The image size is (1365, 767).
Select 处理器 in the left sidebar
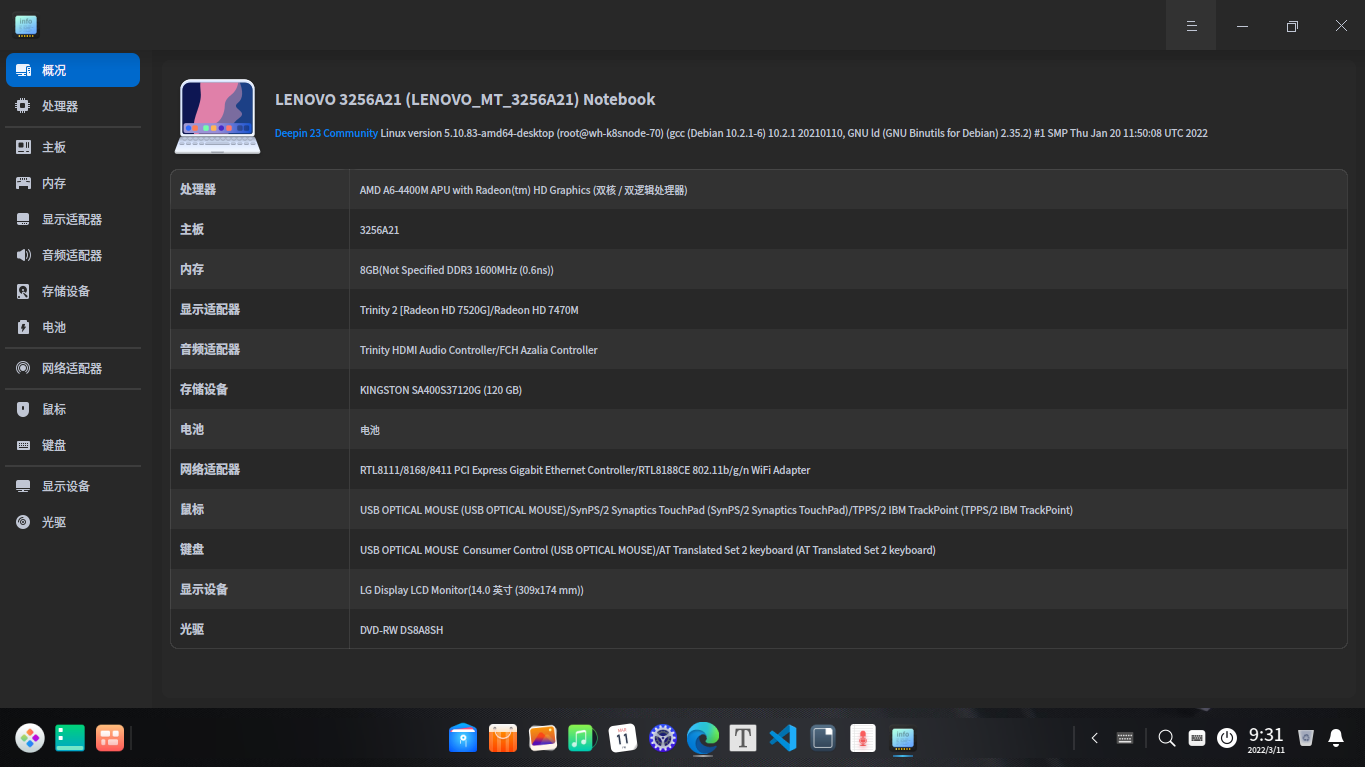pyautogui.click(x=73, y=106)
